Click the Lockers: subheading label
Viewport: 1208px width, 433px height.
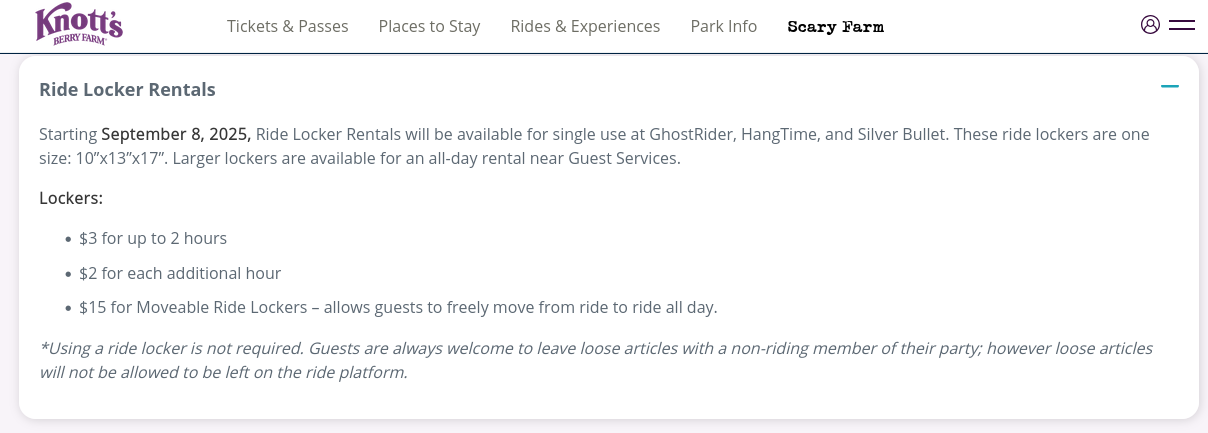(71, 198)
